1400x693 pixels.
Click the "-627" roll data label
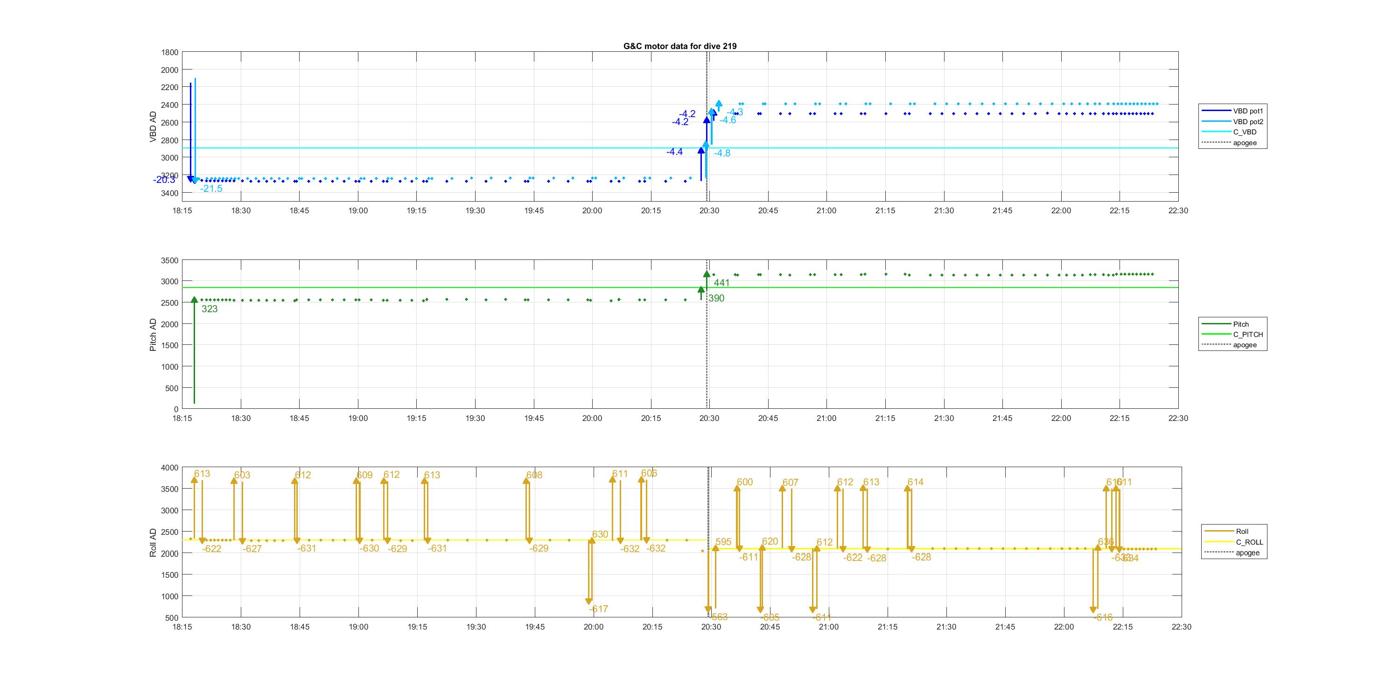[x=252, y=549]
